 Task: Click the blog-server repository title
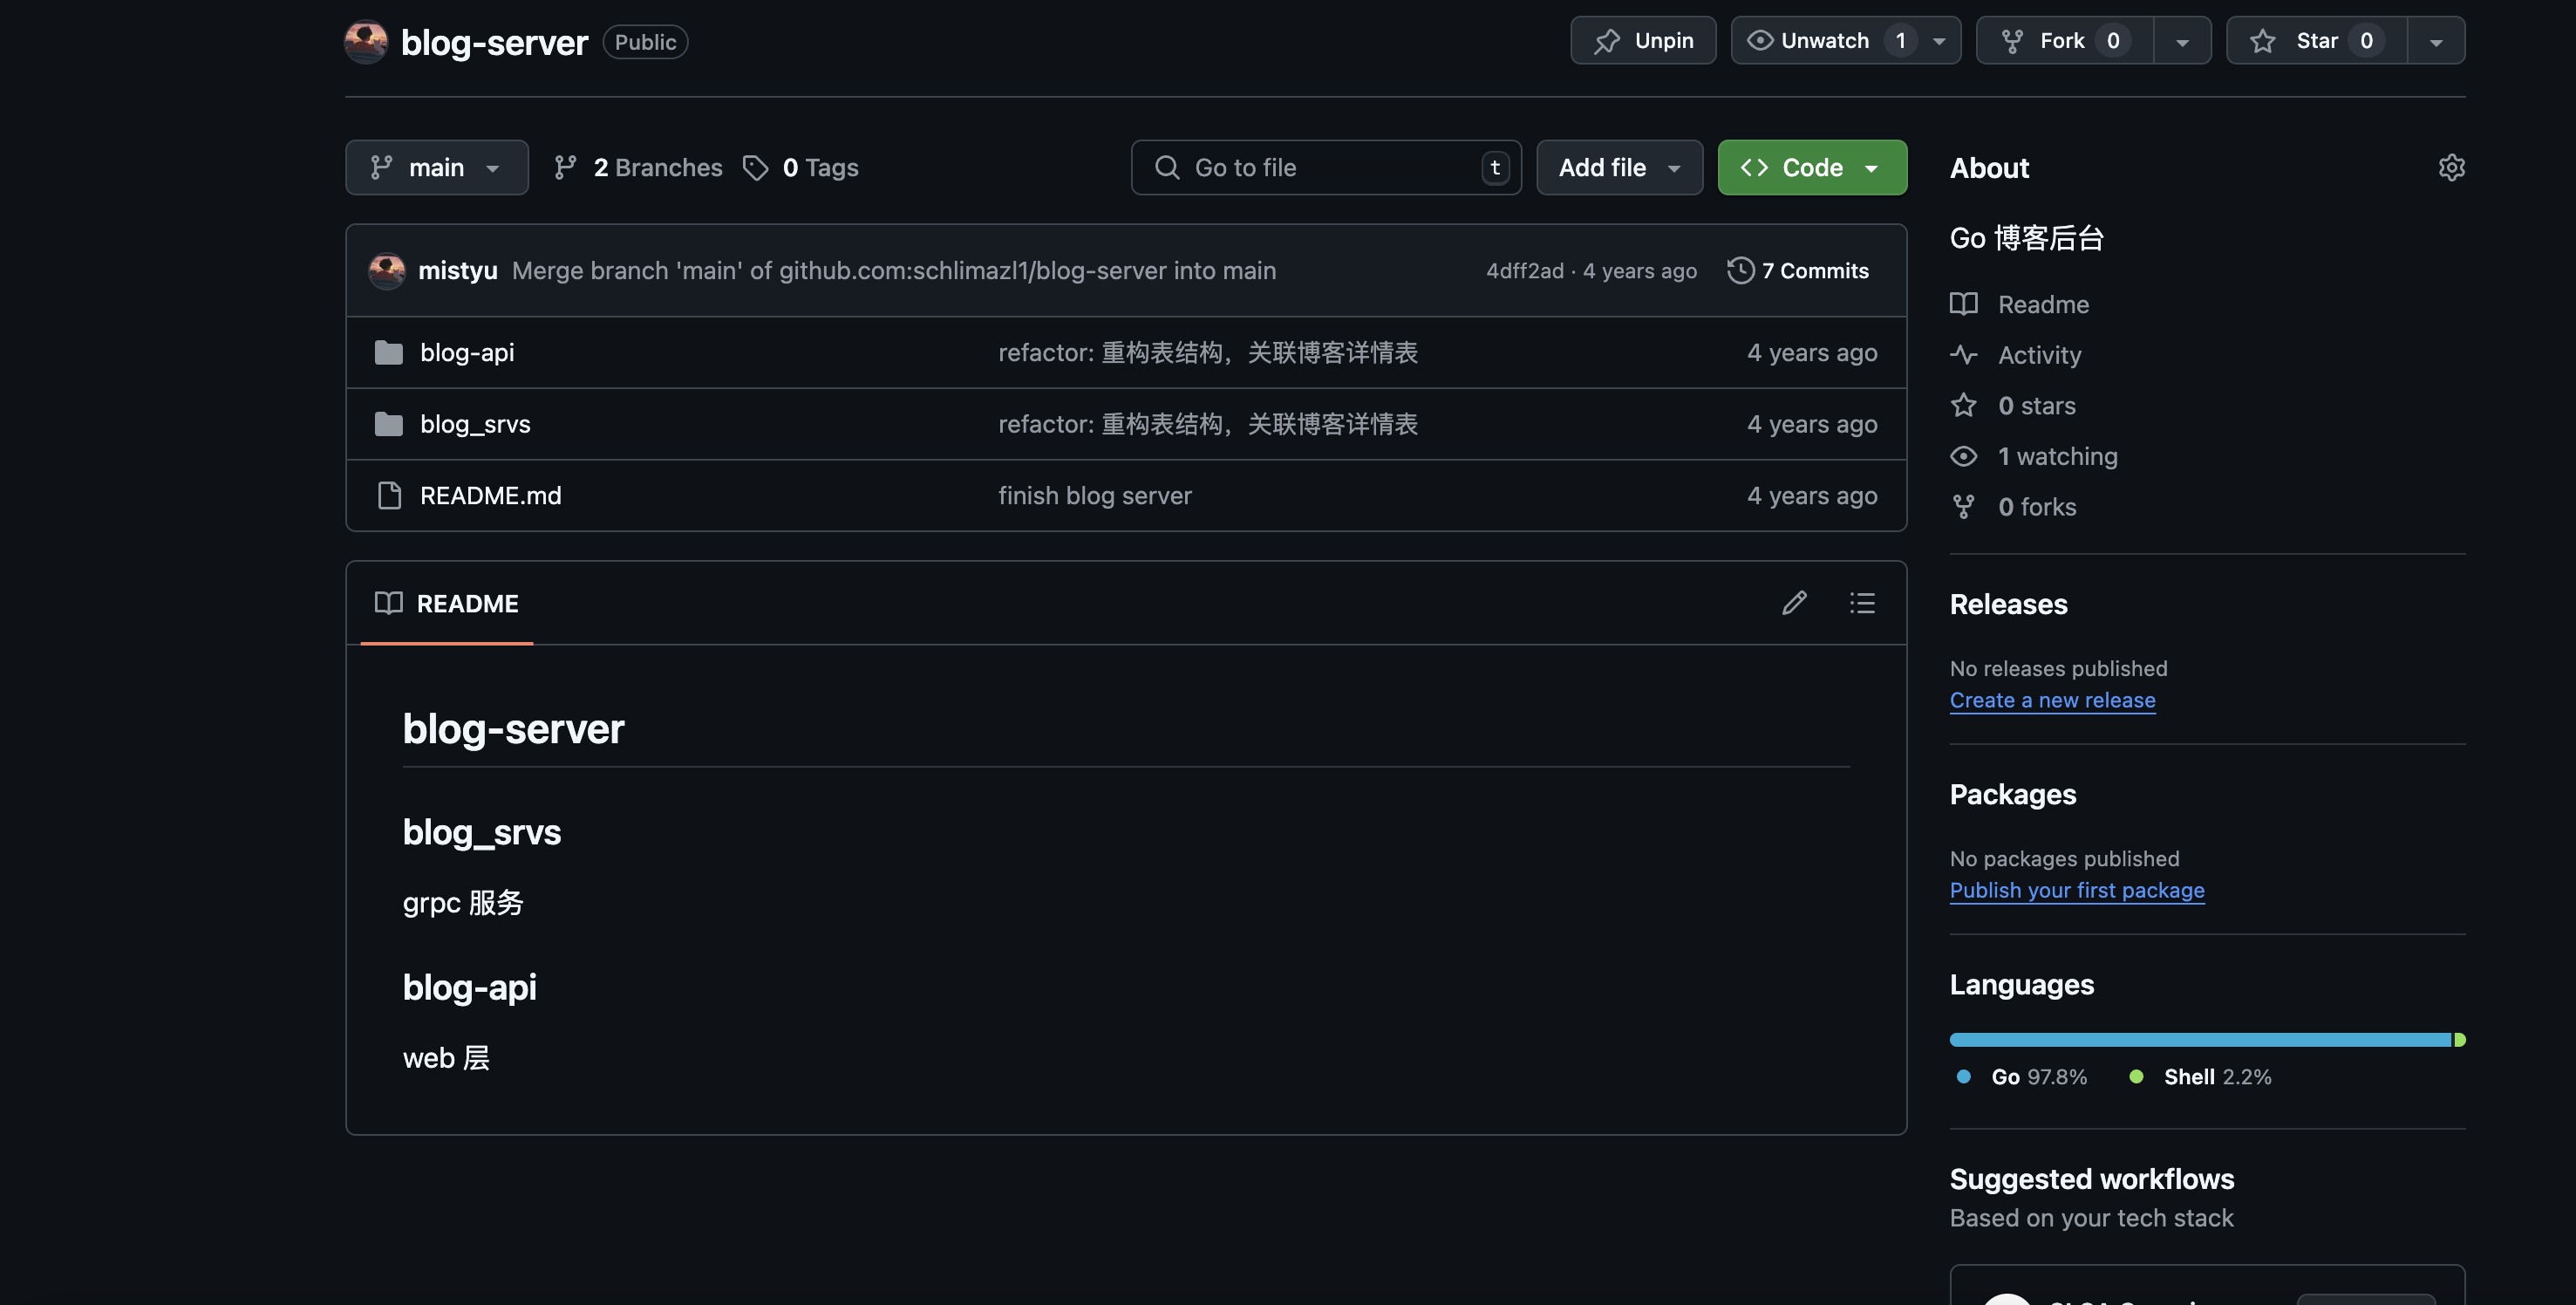pyautogui.click(x=494, y=42)
